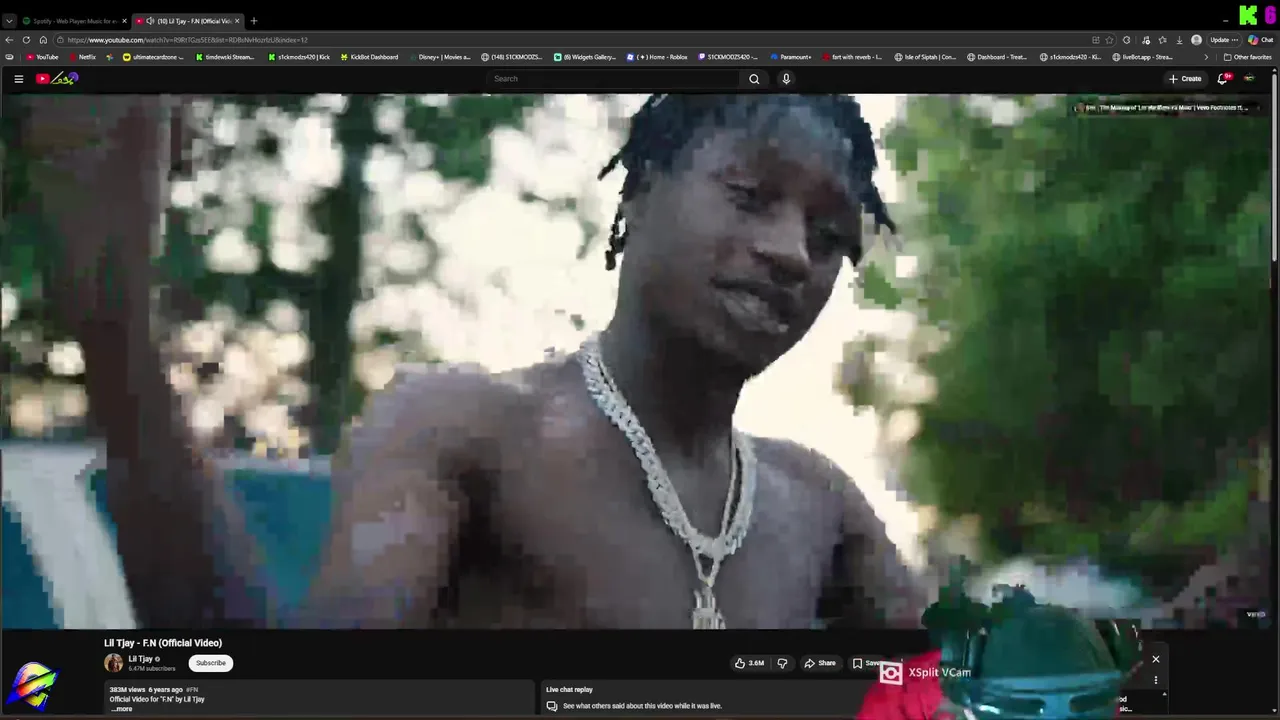The image size is (1280, 720).
Task: Open the Lil Tjay channel name link
Action: pos(140,659)
